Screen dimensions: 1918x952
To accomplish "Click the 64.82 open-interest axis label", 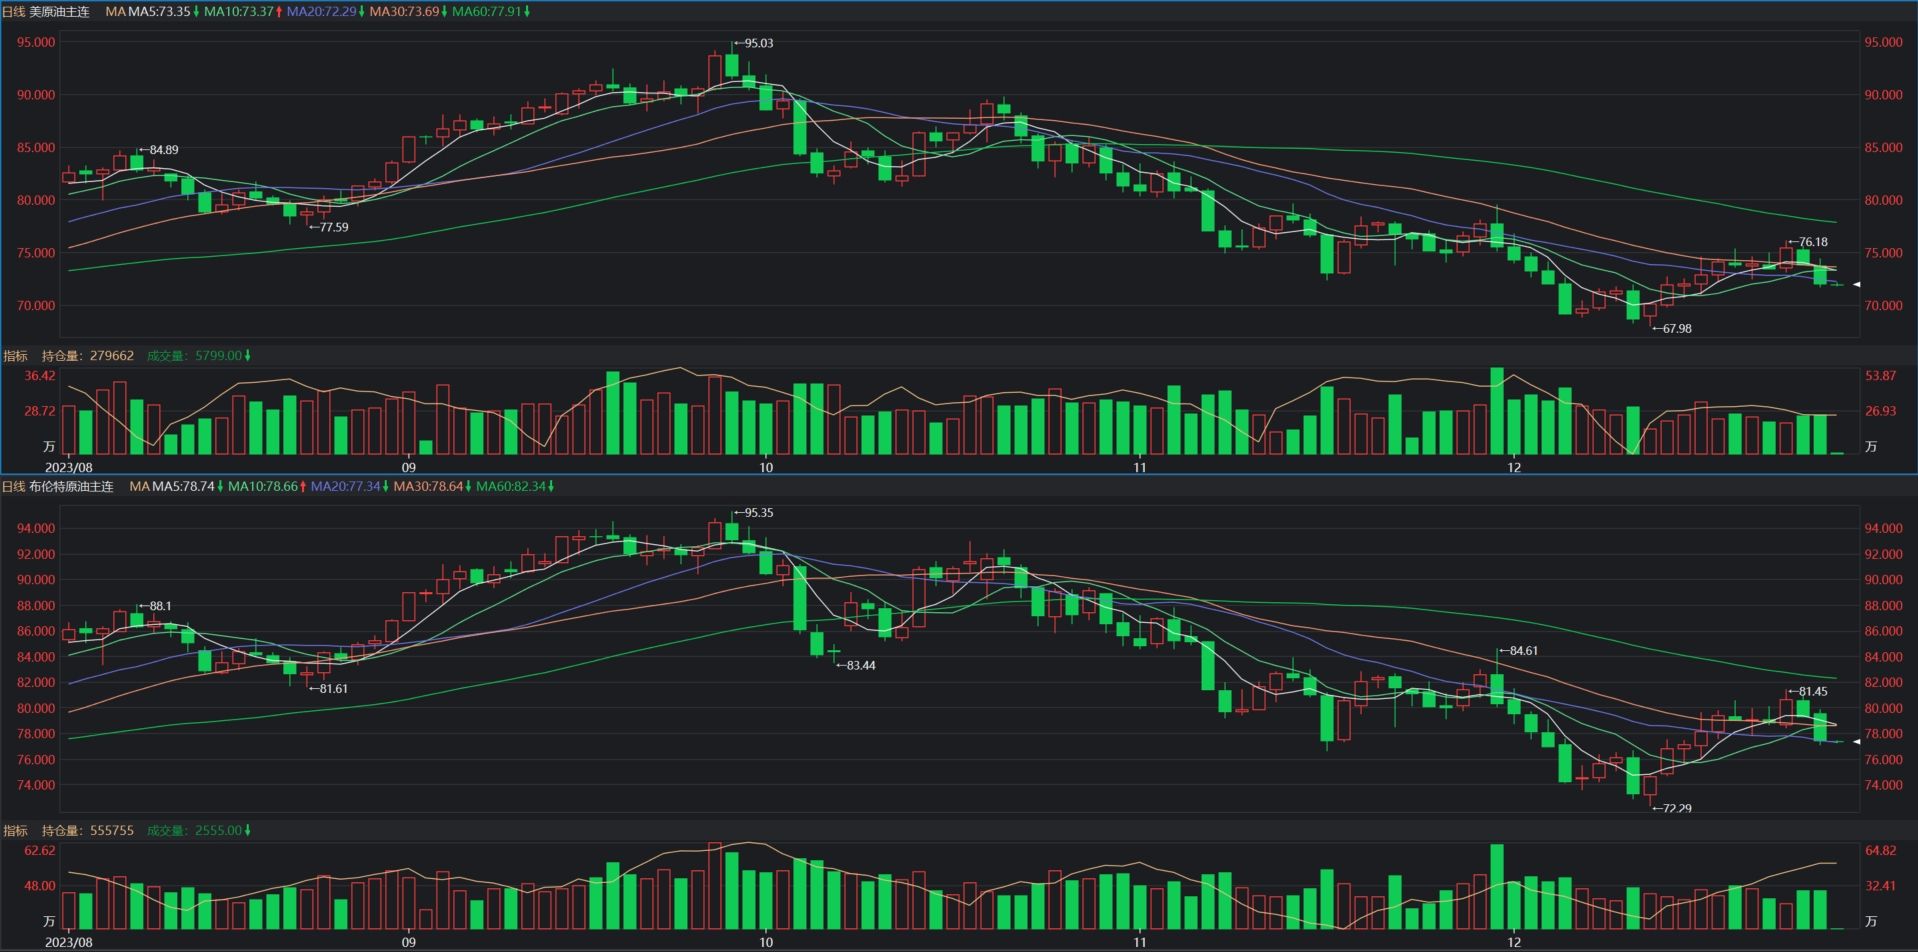I will (x=1881, y=851).
